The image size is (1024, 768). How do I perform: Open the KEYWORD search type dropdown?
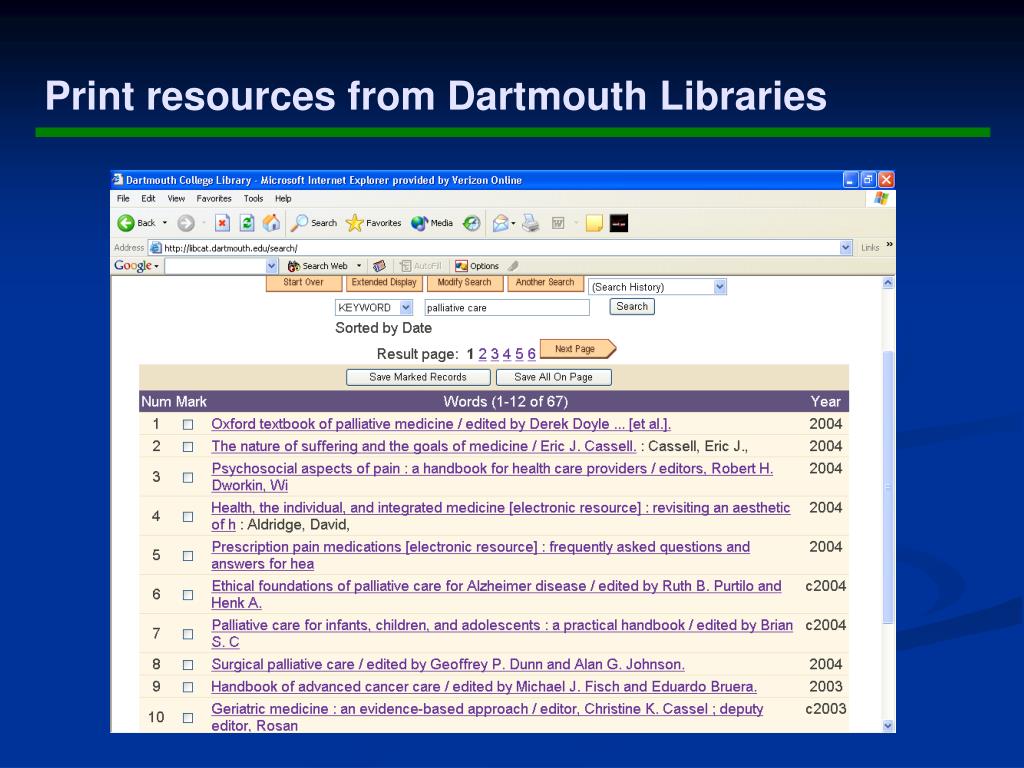(406, 307)
